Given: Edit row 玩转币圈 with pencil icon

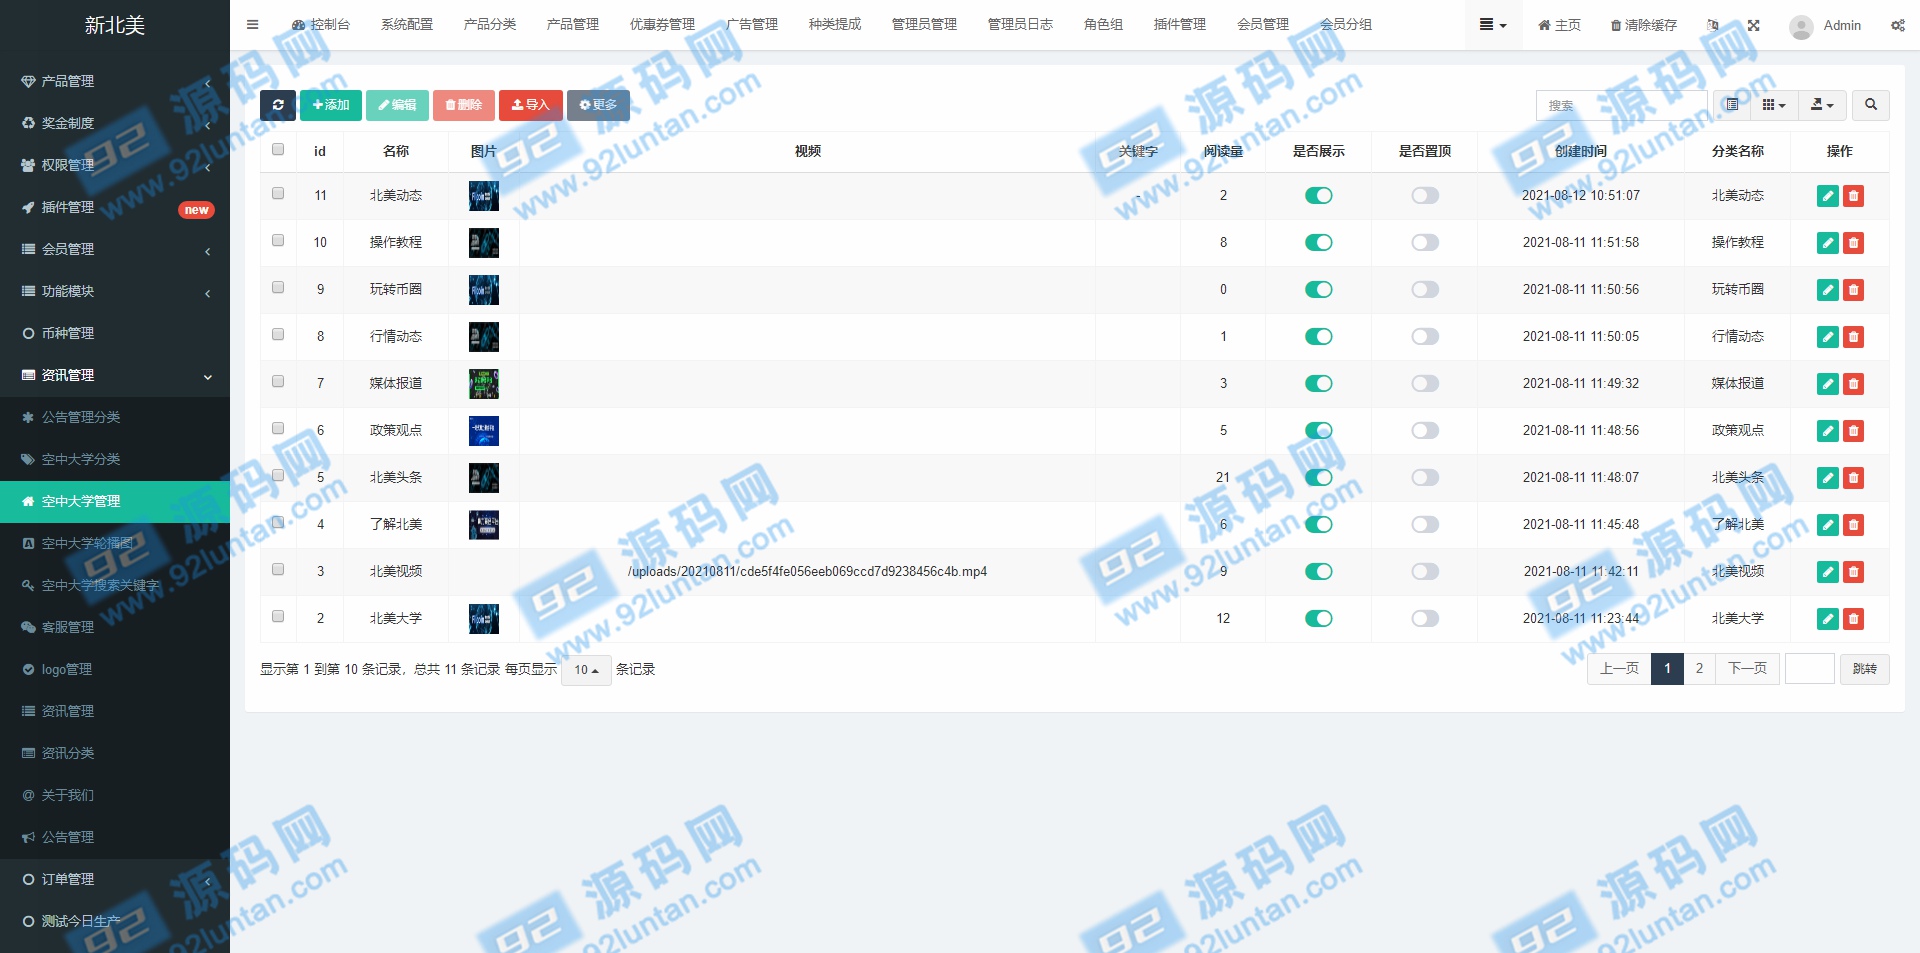Looking at the screenshot, I should pos(1828,290).
